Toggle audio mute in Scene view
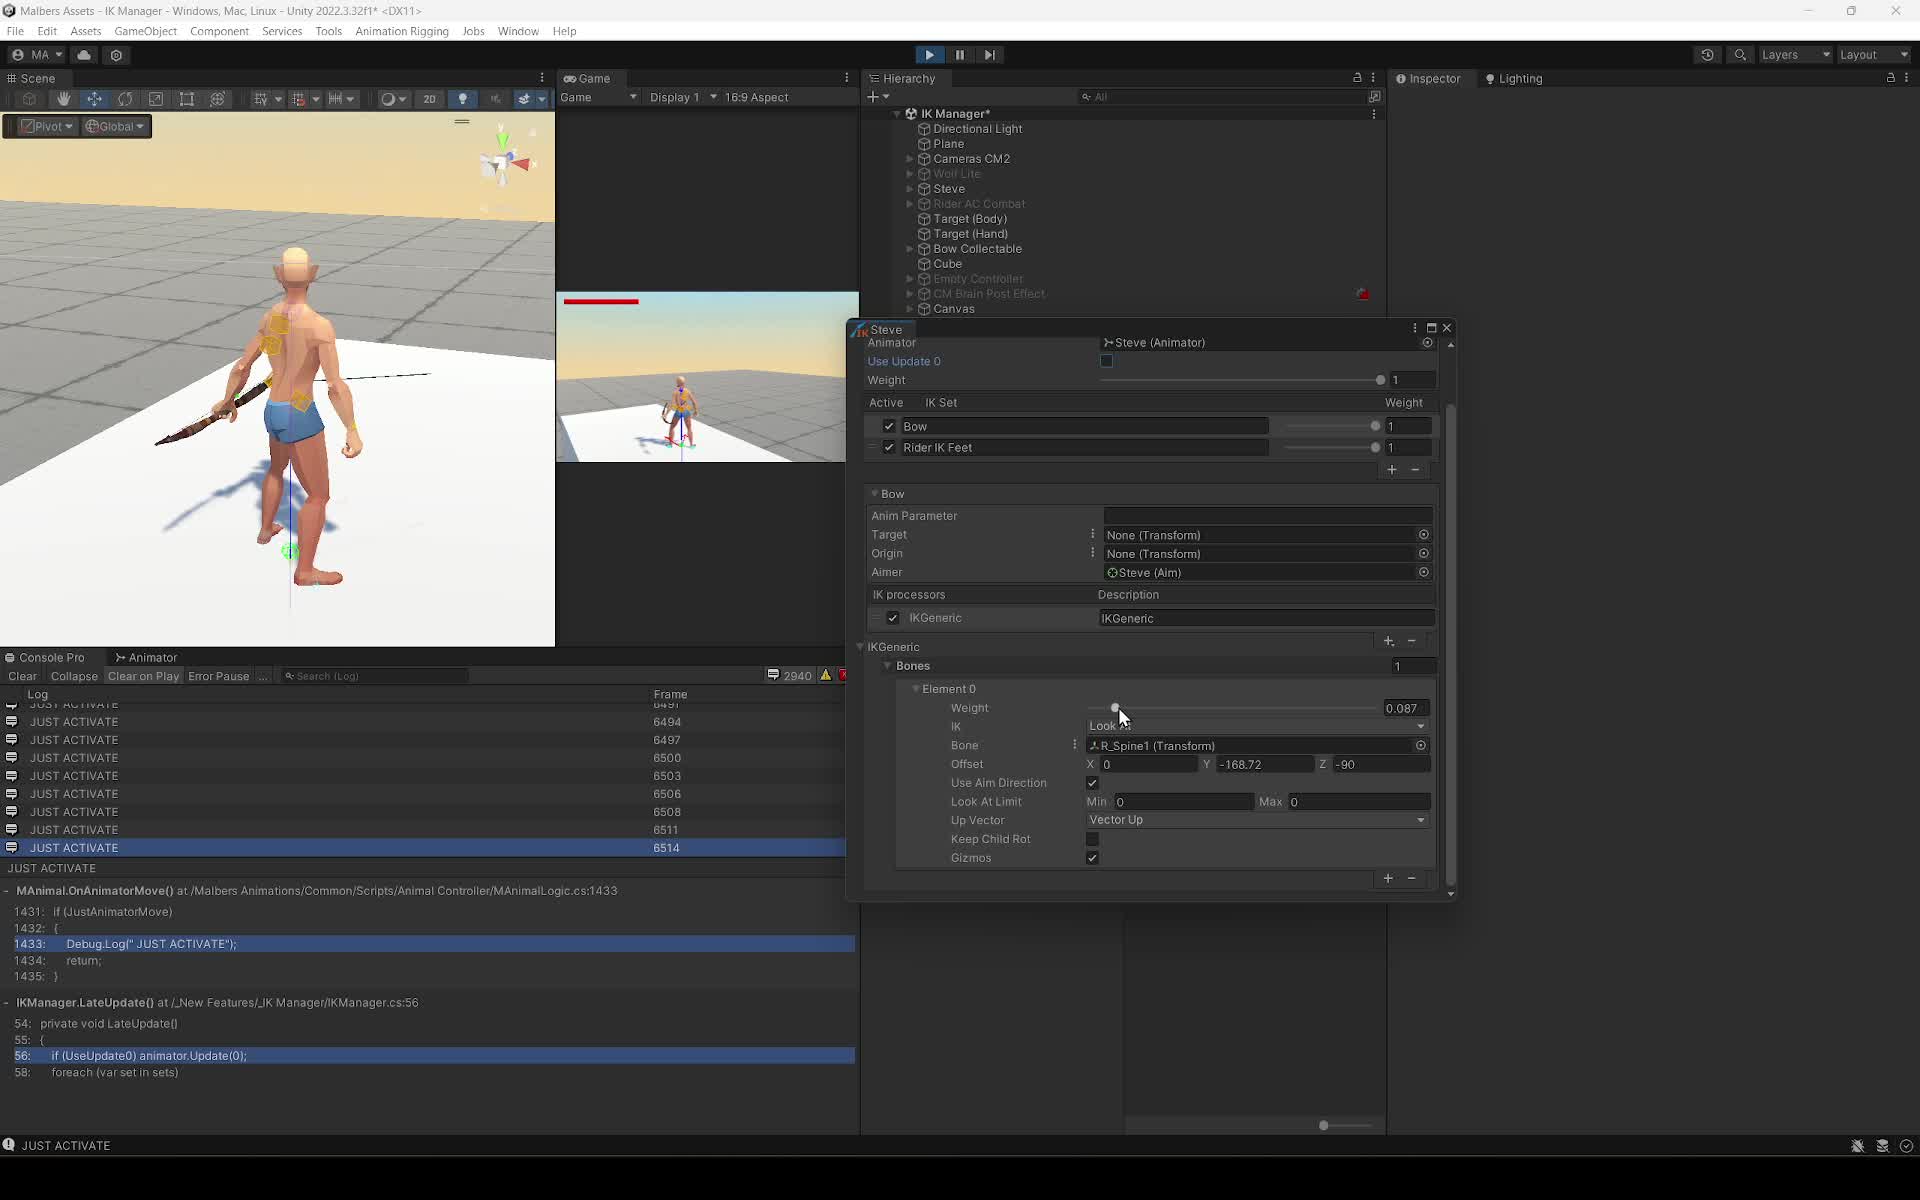This screenshot has height=1200, width=1920. tap(496, 99)
